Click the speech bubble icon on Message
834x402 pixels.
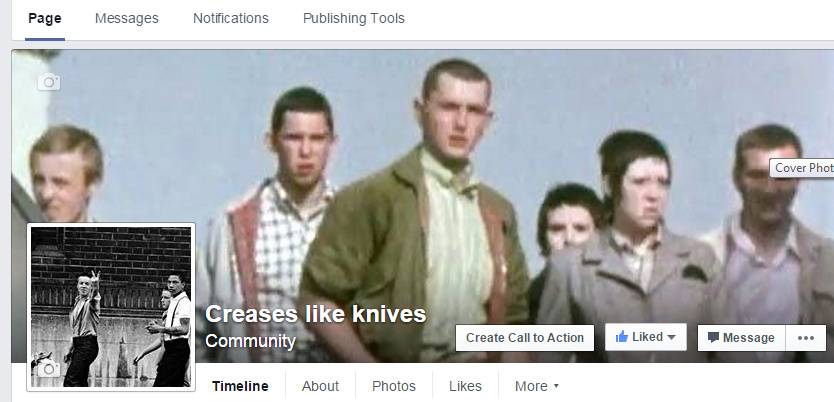[x=713, y=338]
